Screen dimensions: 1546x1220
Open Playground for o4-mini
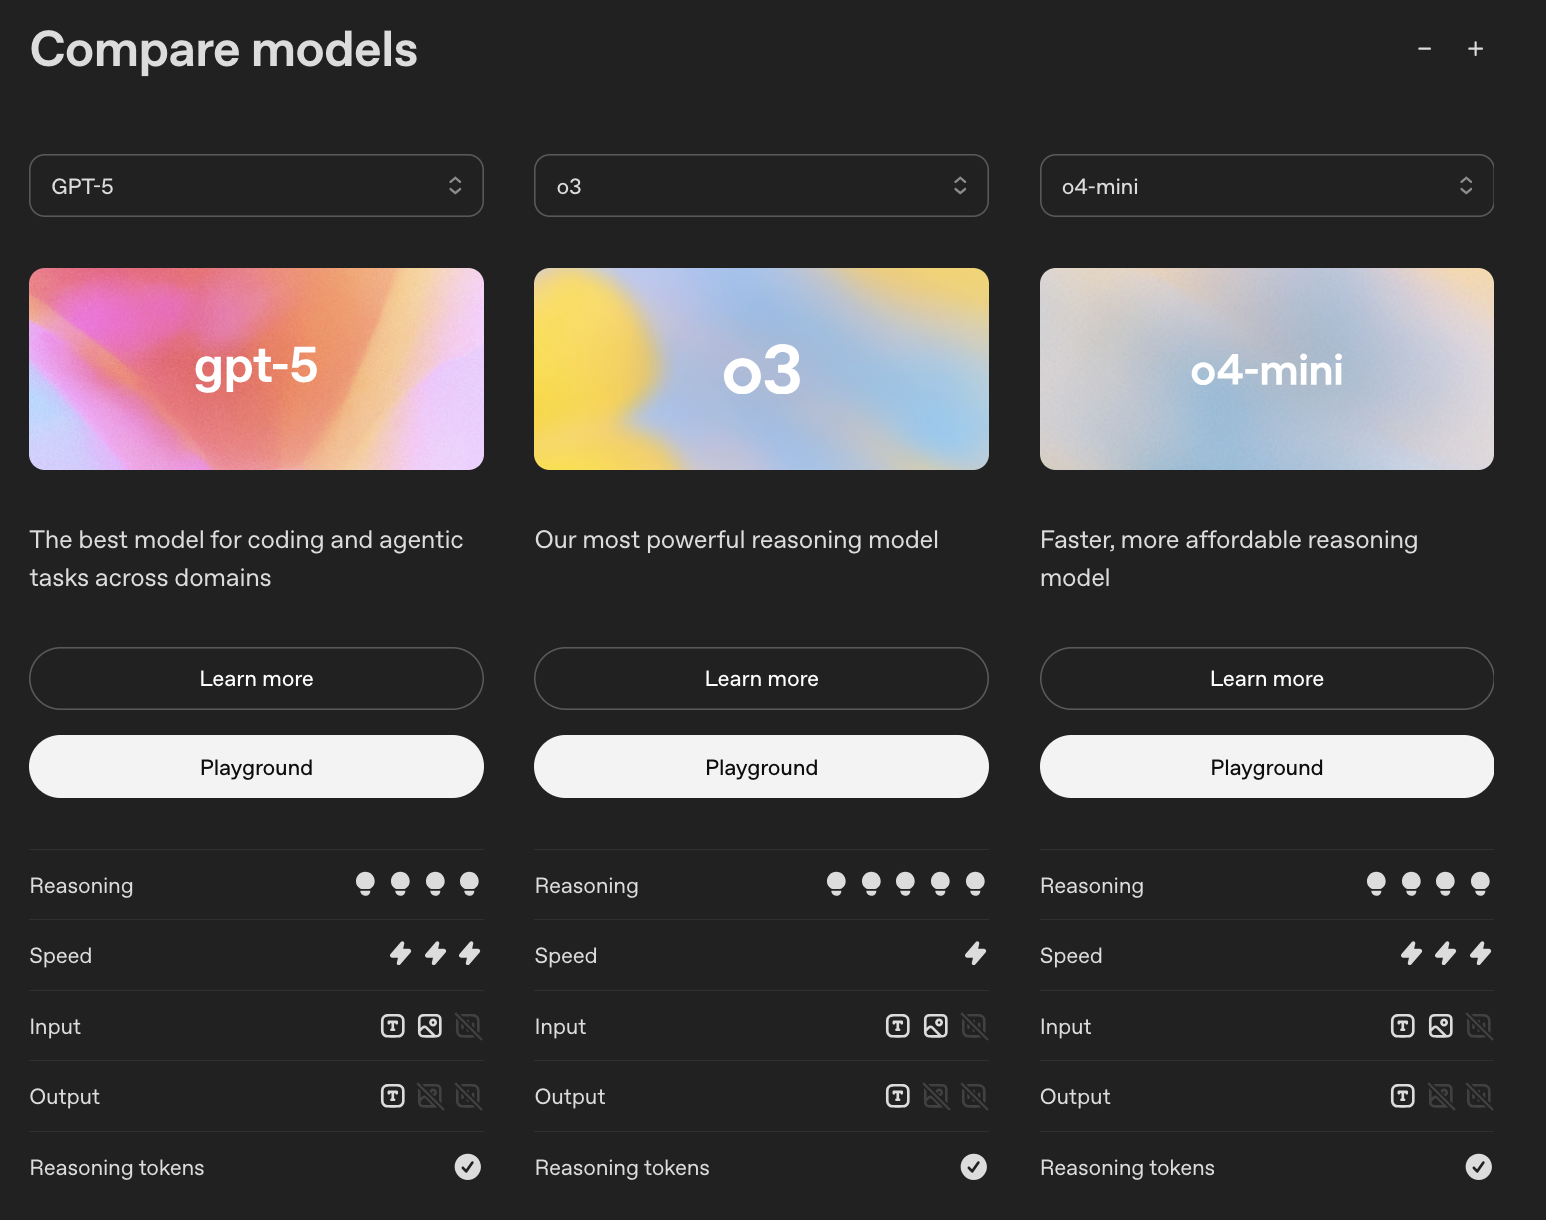(1267, 767)
